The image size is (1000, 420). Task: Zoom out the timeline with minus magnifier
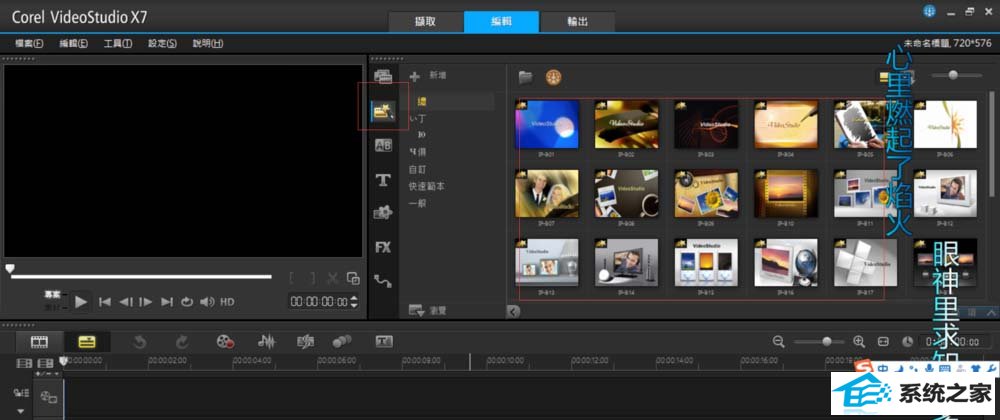(778, 342)
